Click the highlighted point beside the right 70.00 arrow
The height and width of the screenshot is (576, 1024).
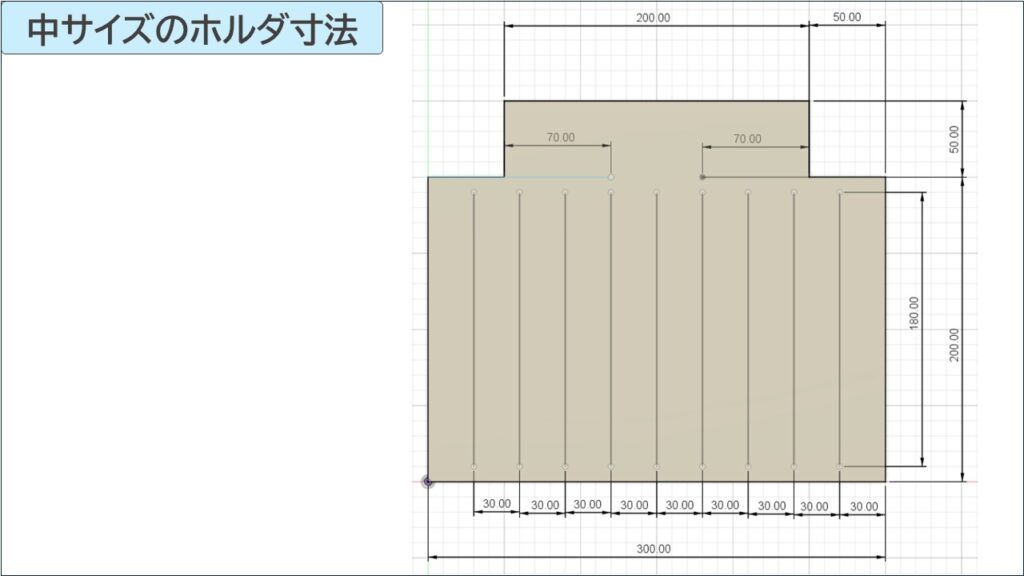click(700, 175)
